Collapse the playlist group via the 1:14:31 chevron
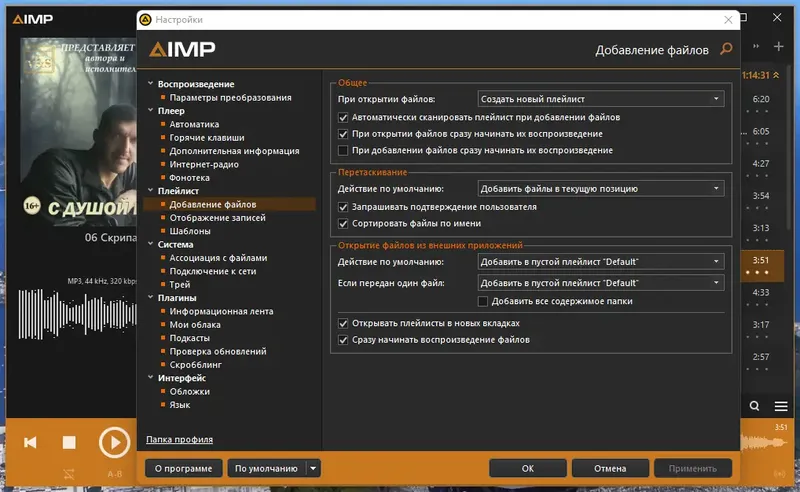This screenshot has width=800, height=492. pyautogui.click(x=776, y=75)
